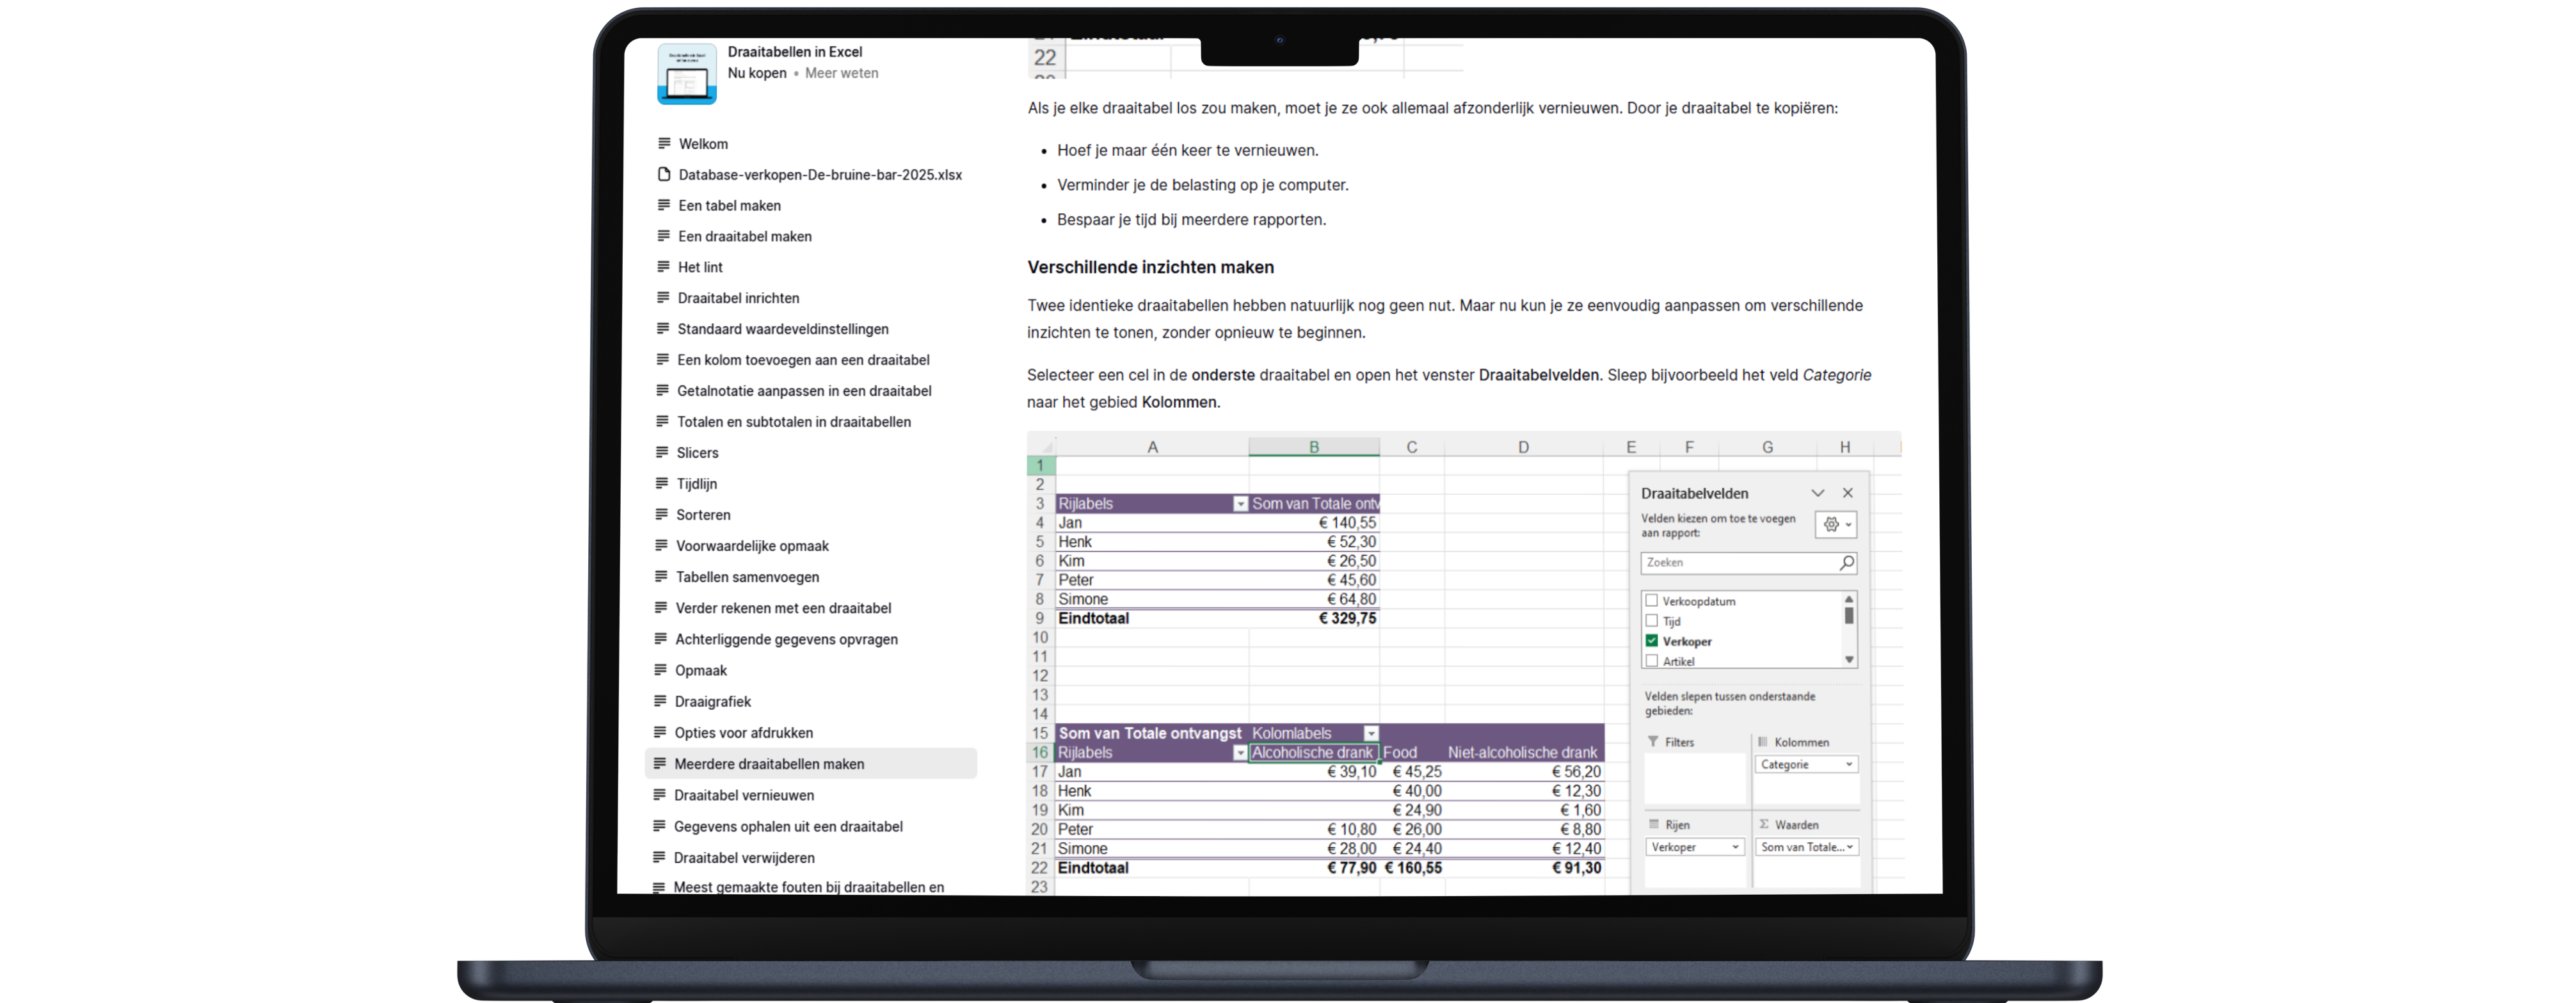Click the Draaitabellen in Excel course thumbnail

click(x=687, y=73)
